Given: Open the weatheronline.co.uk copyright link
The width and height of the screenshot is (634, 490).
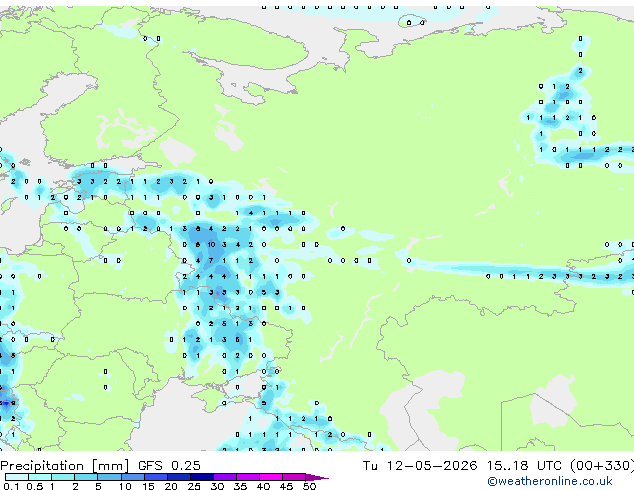Looking at the screenshot, I should 550,481.
